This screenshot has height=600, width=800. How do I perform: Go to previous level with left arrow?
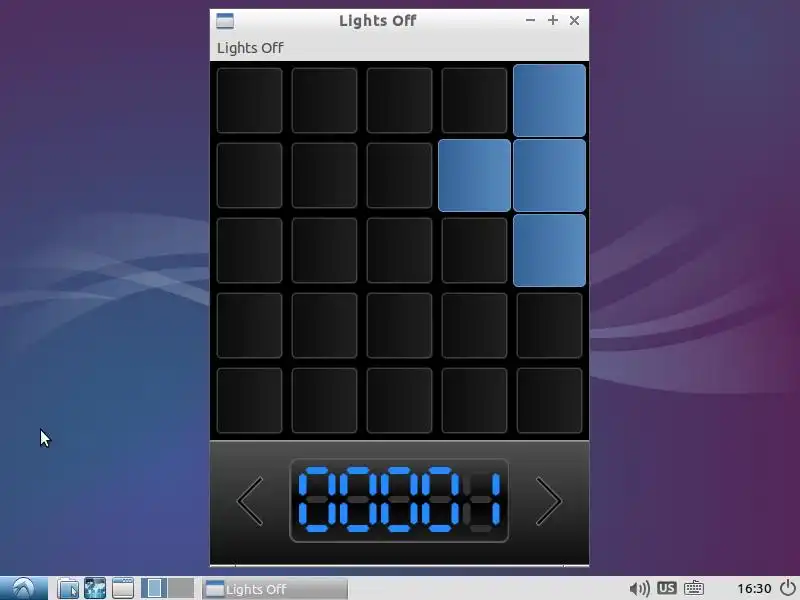(250, 502)
